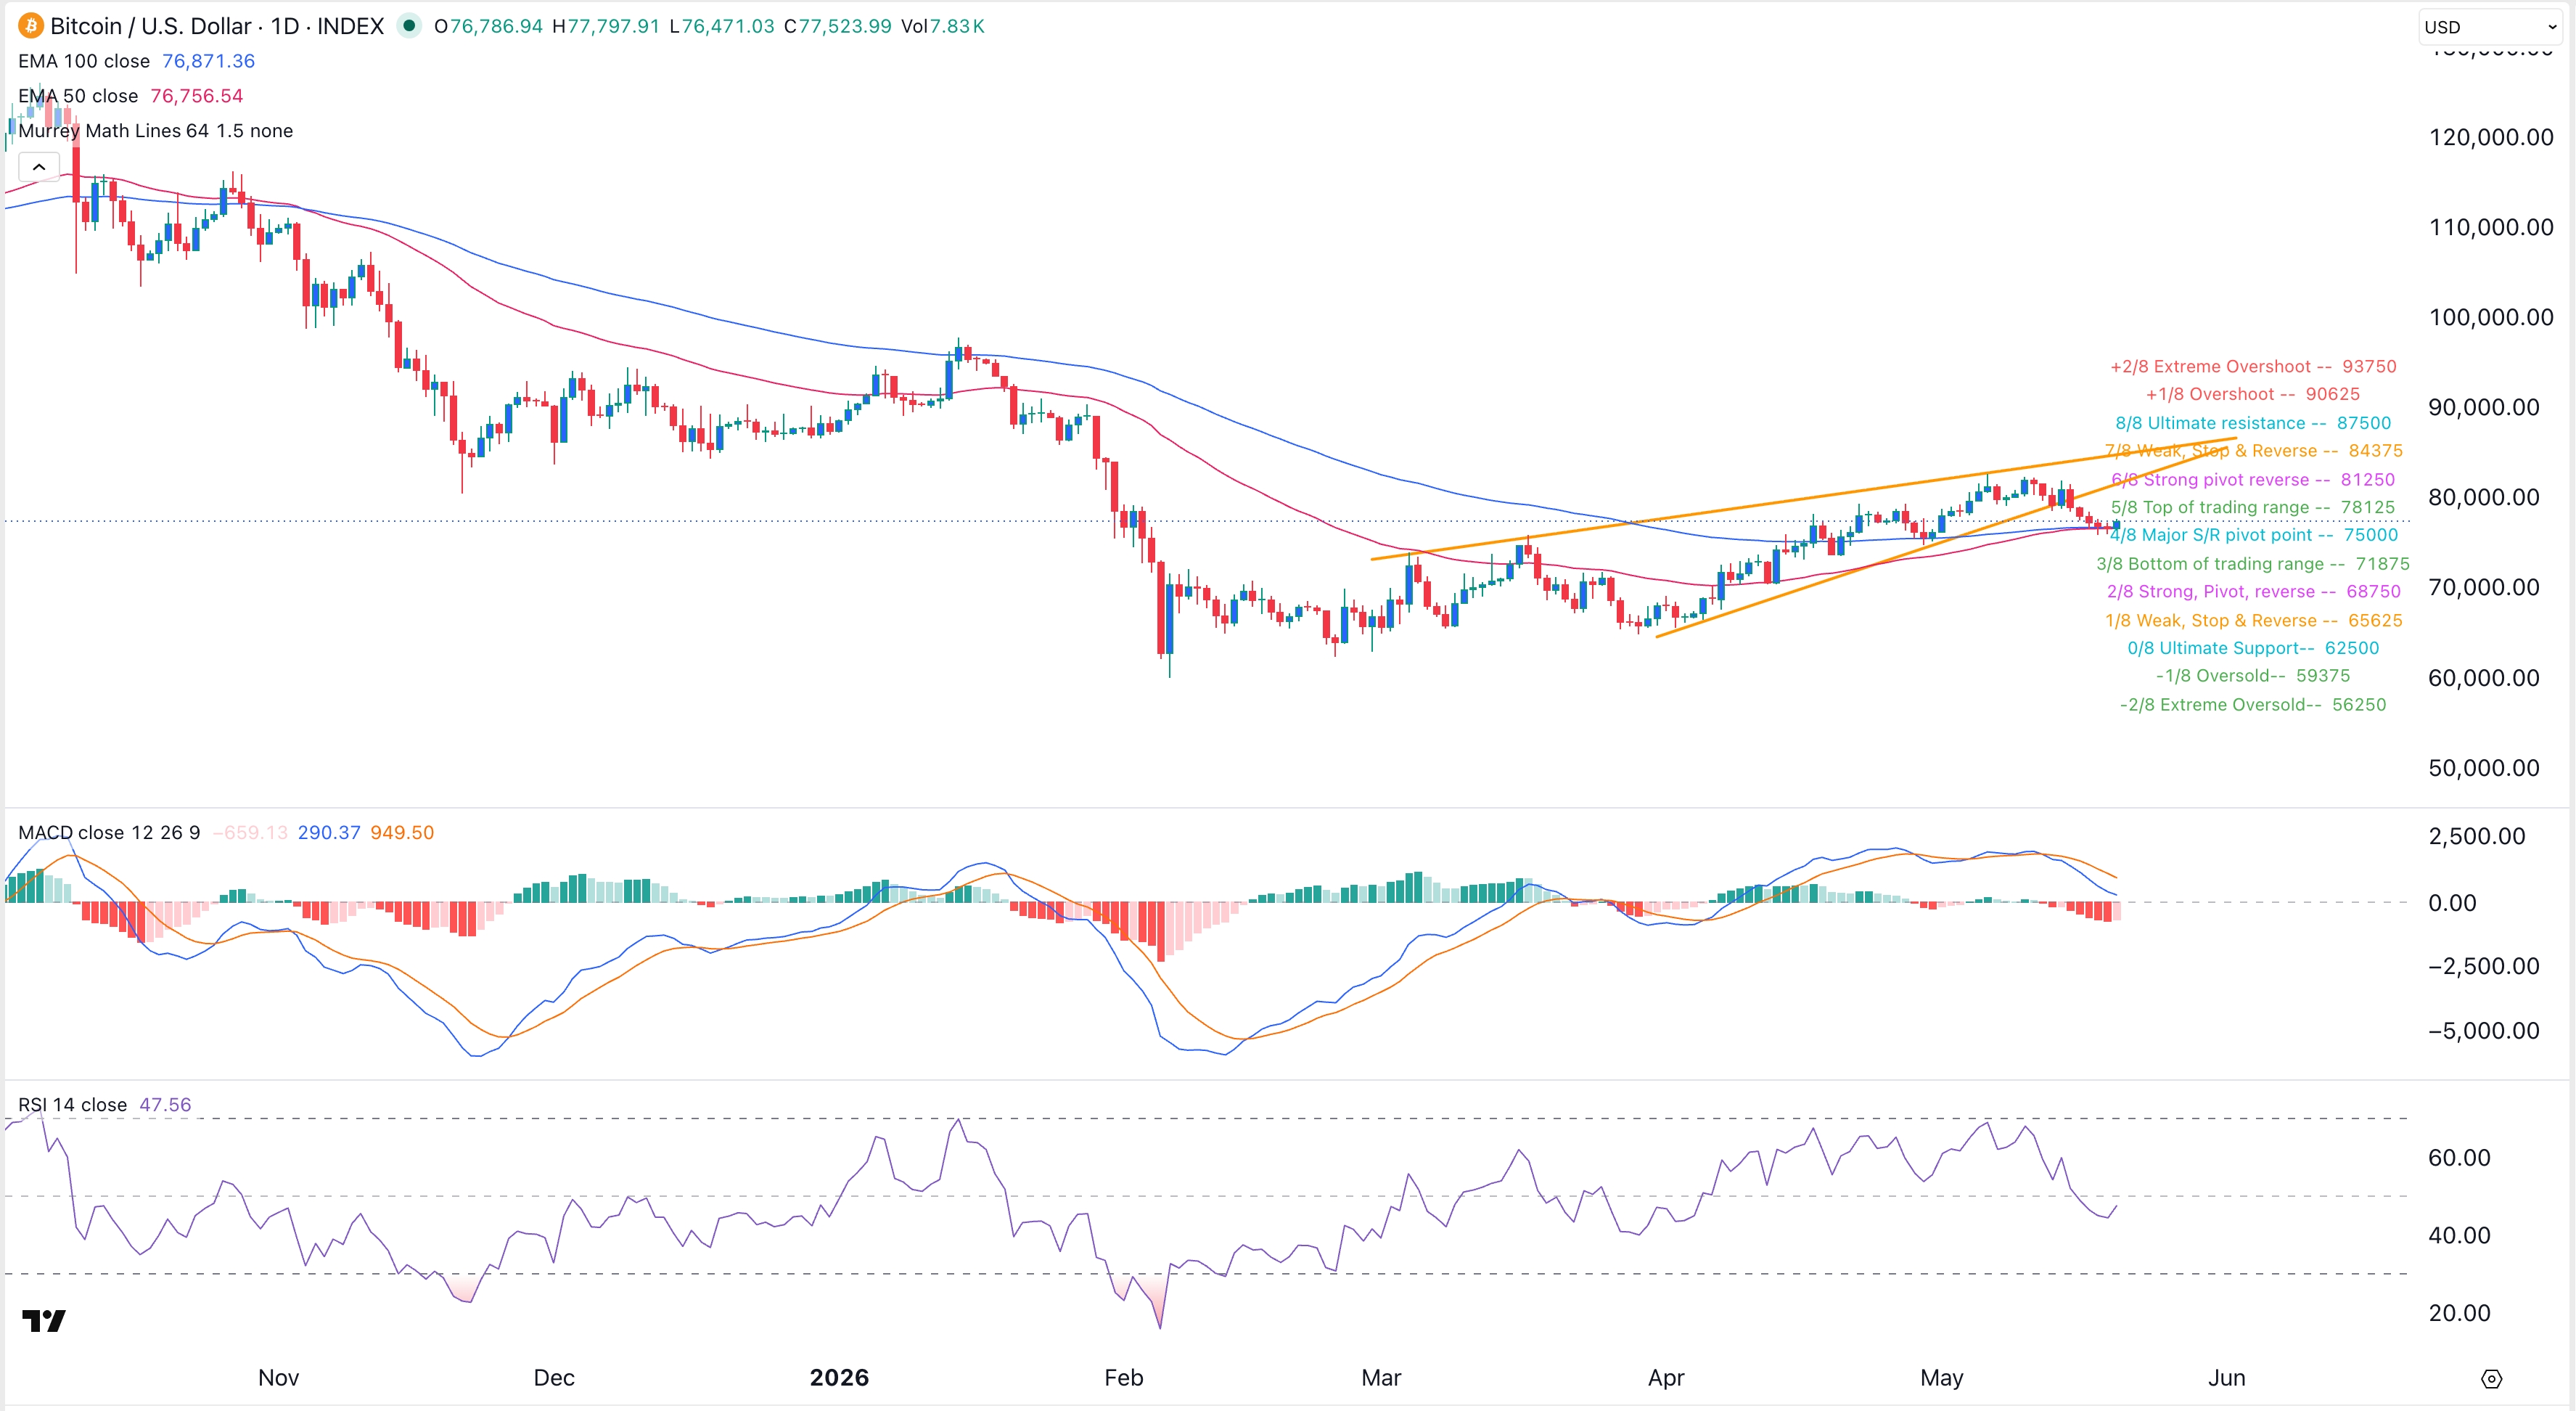Click the MACD signal value 949.50
The height and width of the screenshot is (1411, 2576).
point(402,833)
